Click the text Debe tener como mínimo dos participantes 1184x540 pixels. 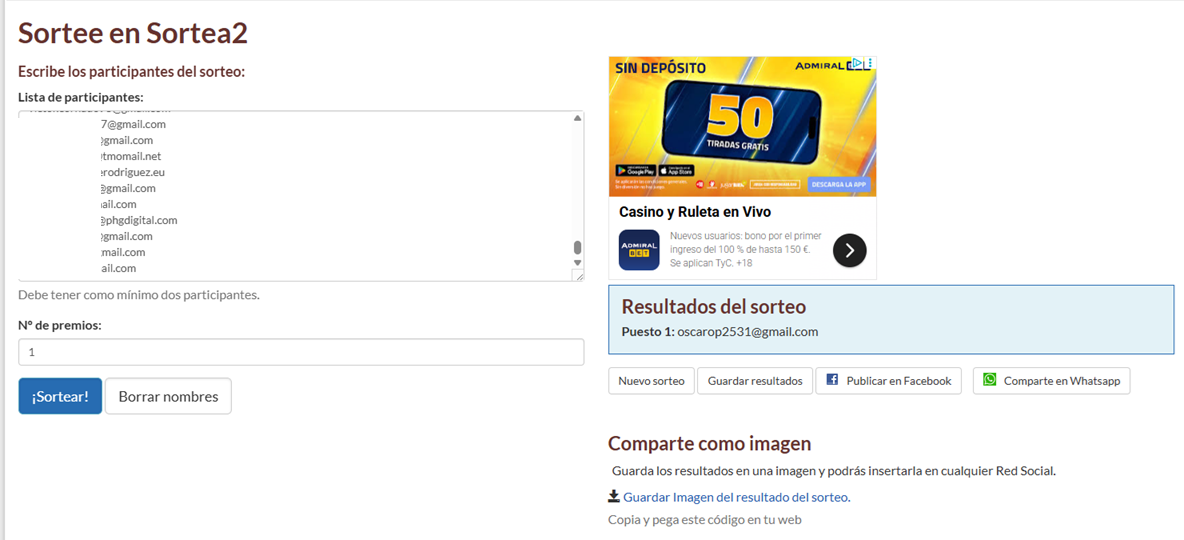[139, 295]
